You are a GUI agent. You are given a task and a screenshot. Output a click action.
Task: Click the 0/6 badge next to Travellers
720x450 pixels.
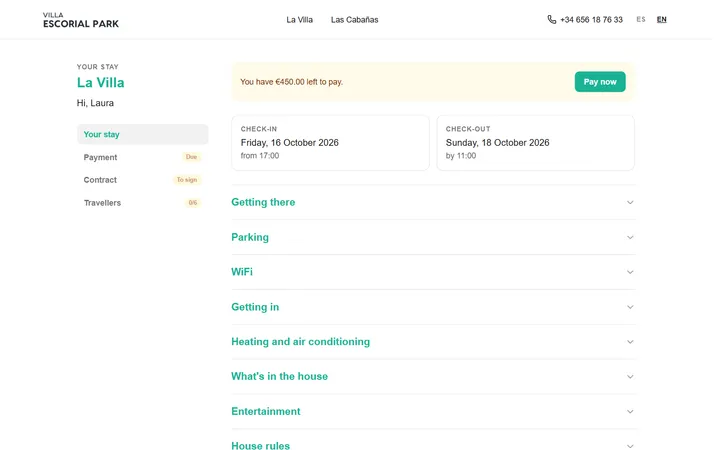pos(193,203)
